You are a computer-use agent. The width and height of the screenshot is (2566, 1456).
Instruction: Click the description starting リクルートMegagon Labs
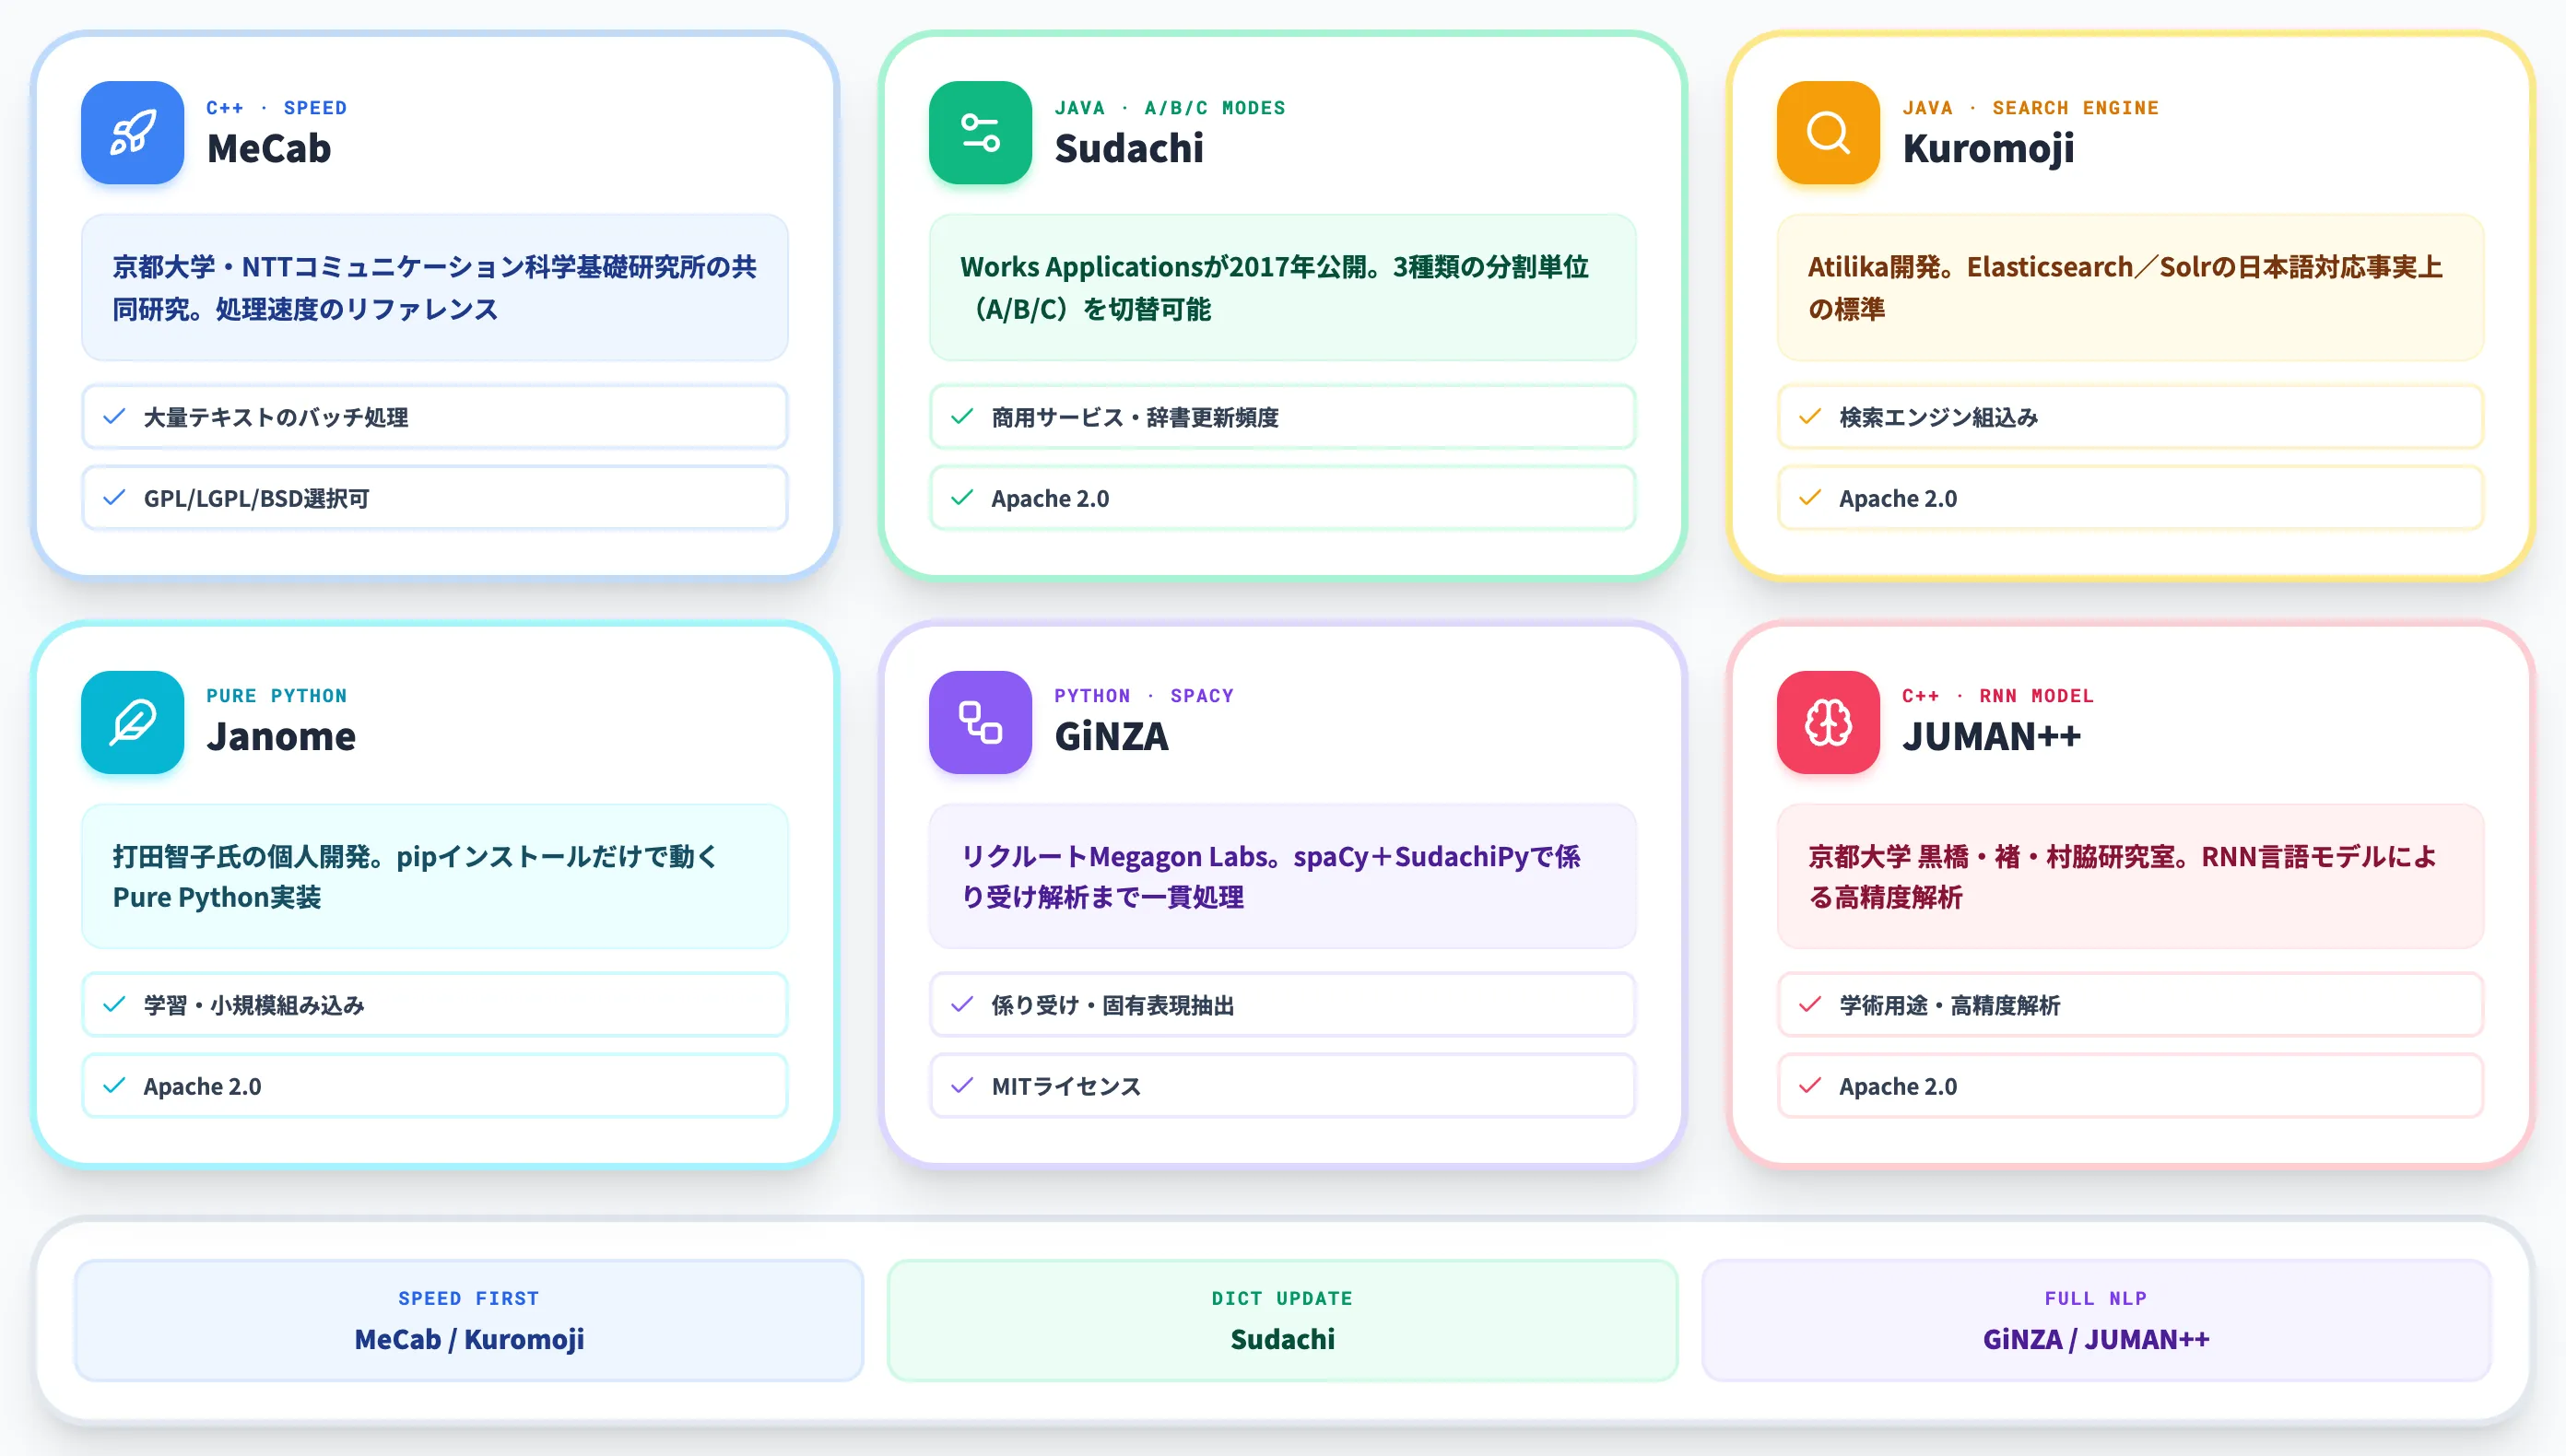coord(1271,877)
